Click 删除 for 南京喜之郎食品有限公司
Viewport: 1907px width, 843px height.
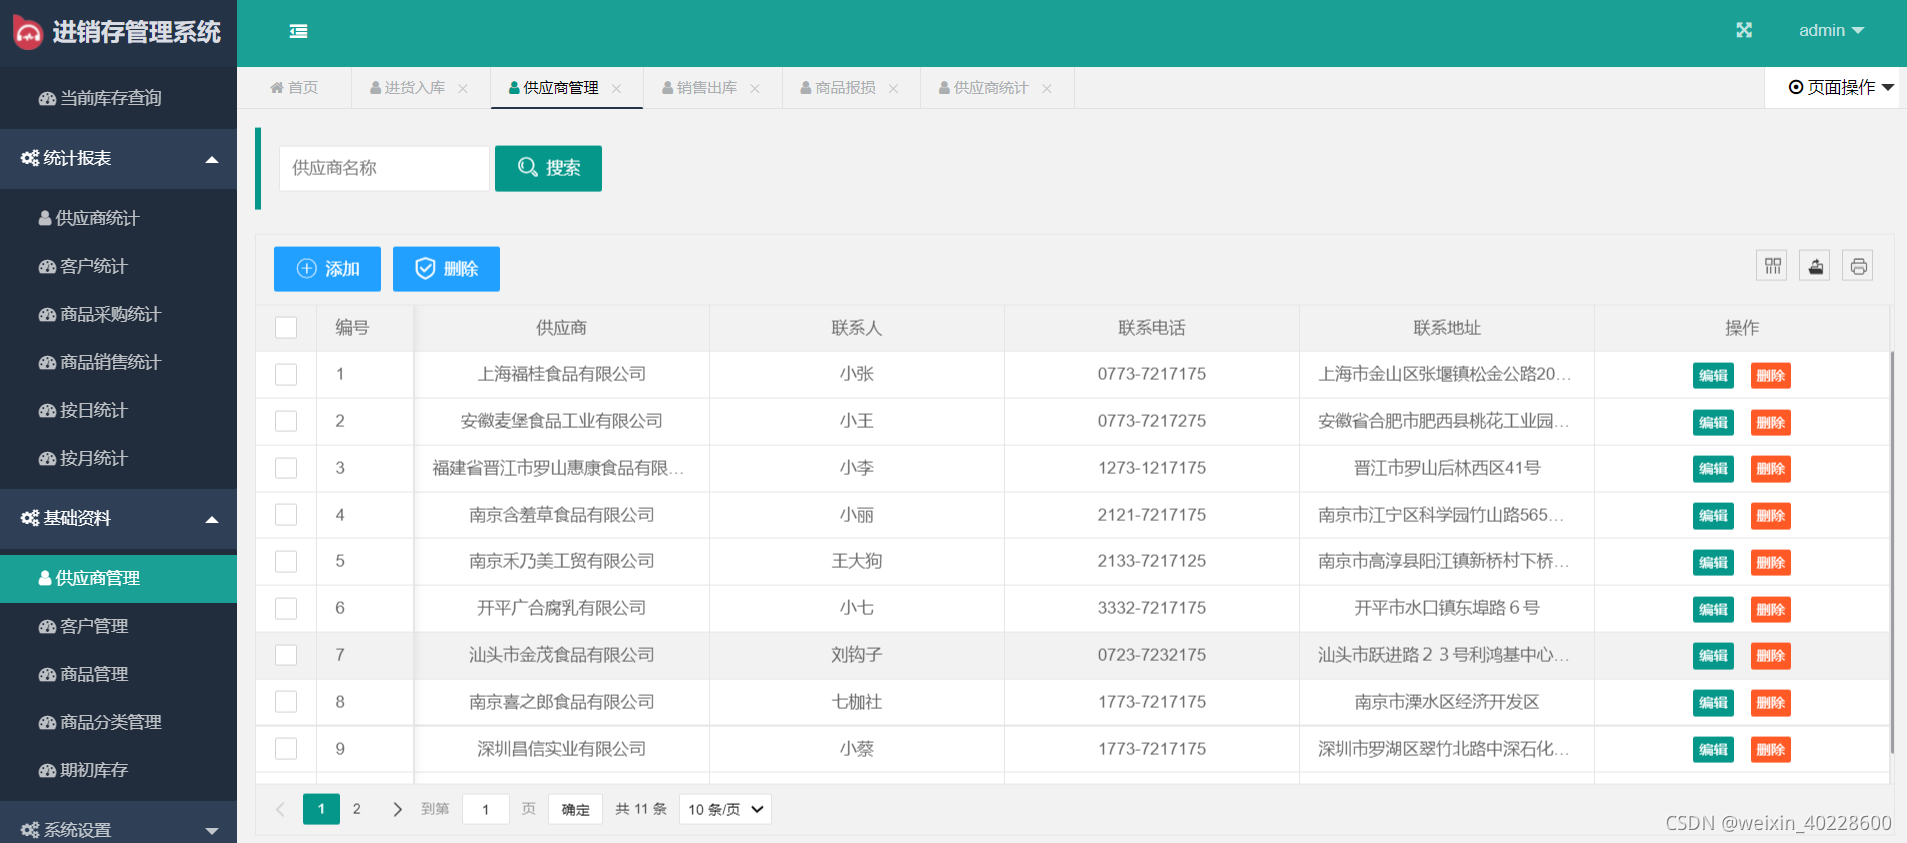[x=1771, y=703]
